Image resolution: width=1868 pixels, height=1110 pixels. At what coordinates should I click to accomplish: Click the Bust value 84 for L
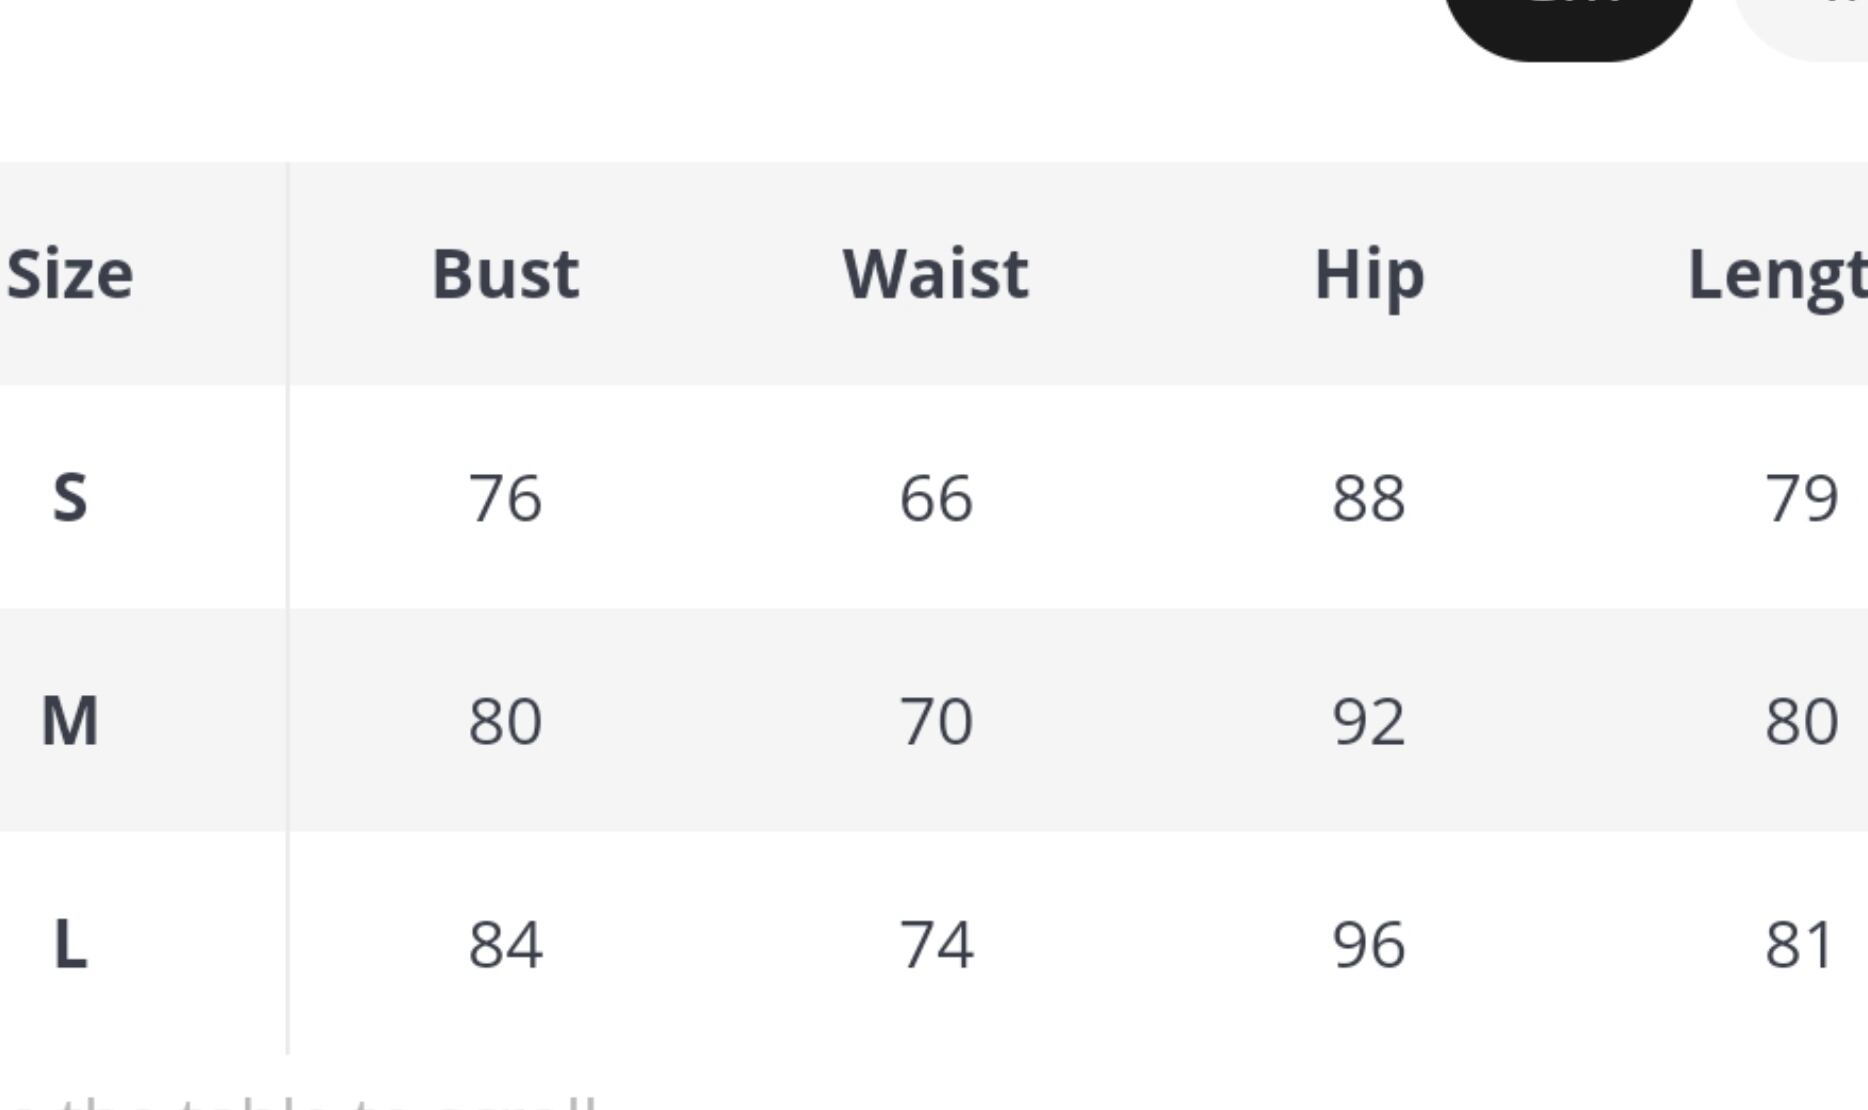[505, 944]
